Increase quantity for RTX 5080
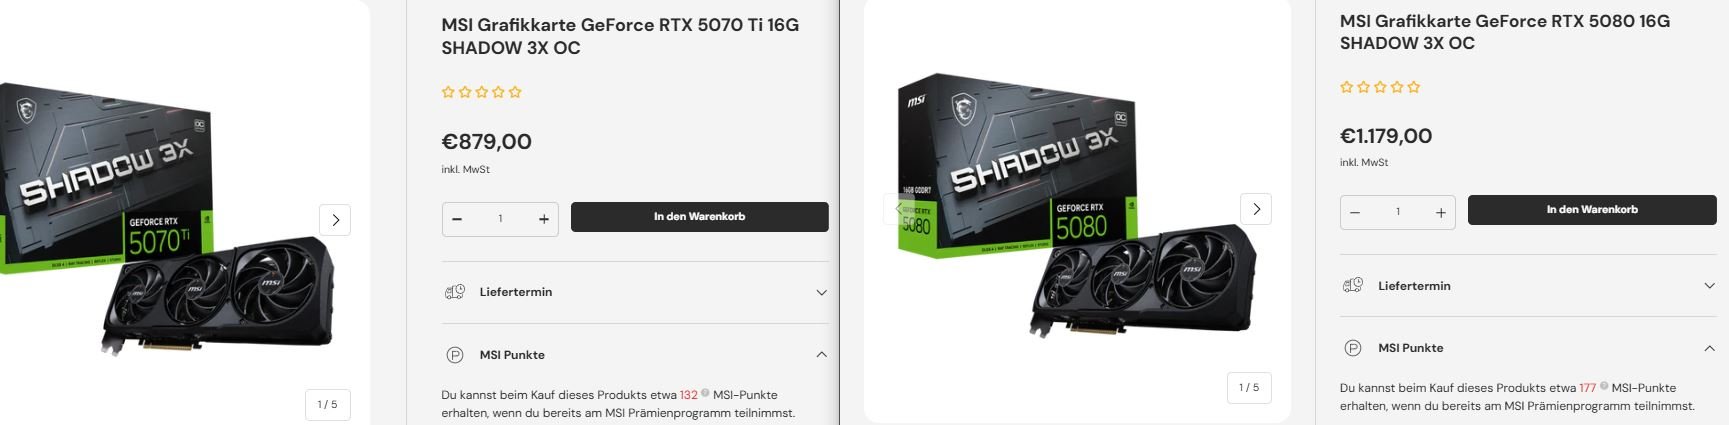 click(1440, 212)
